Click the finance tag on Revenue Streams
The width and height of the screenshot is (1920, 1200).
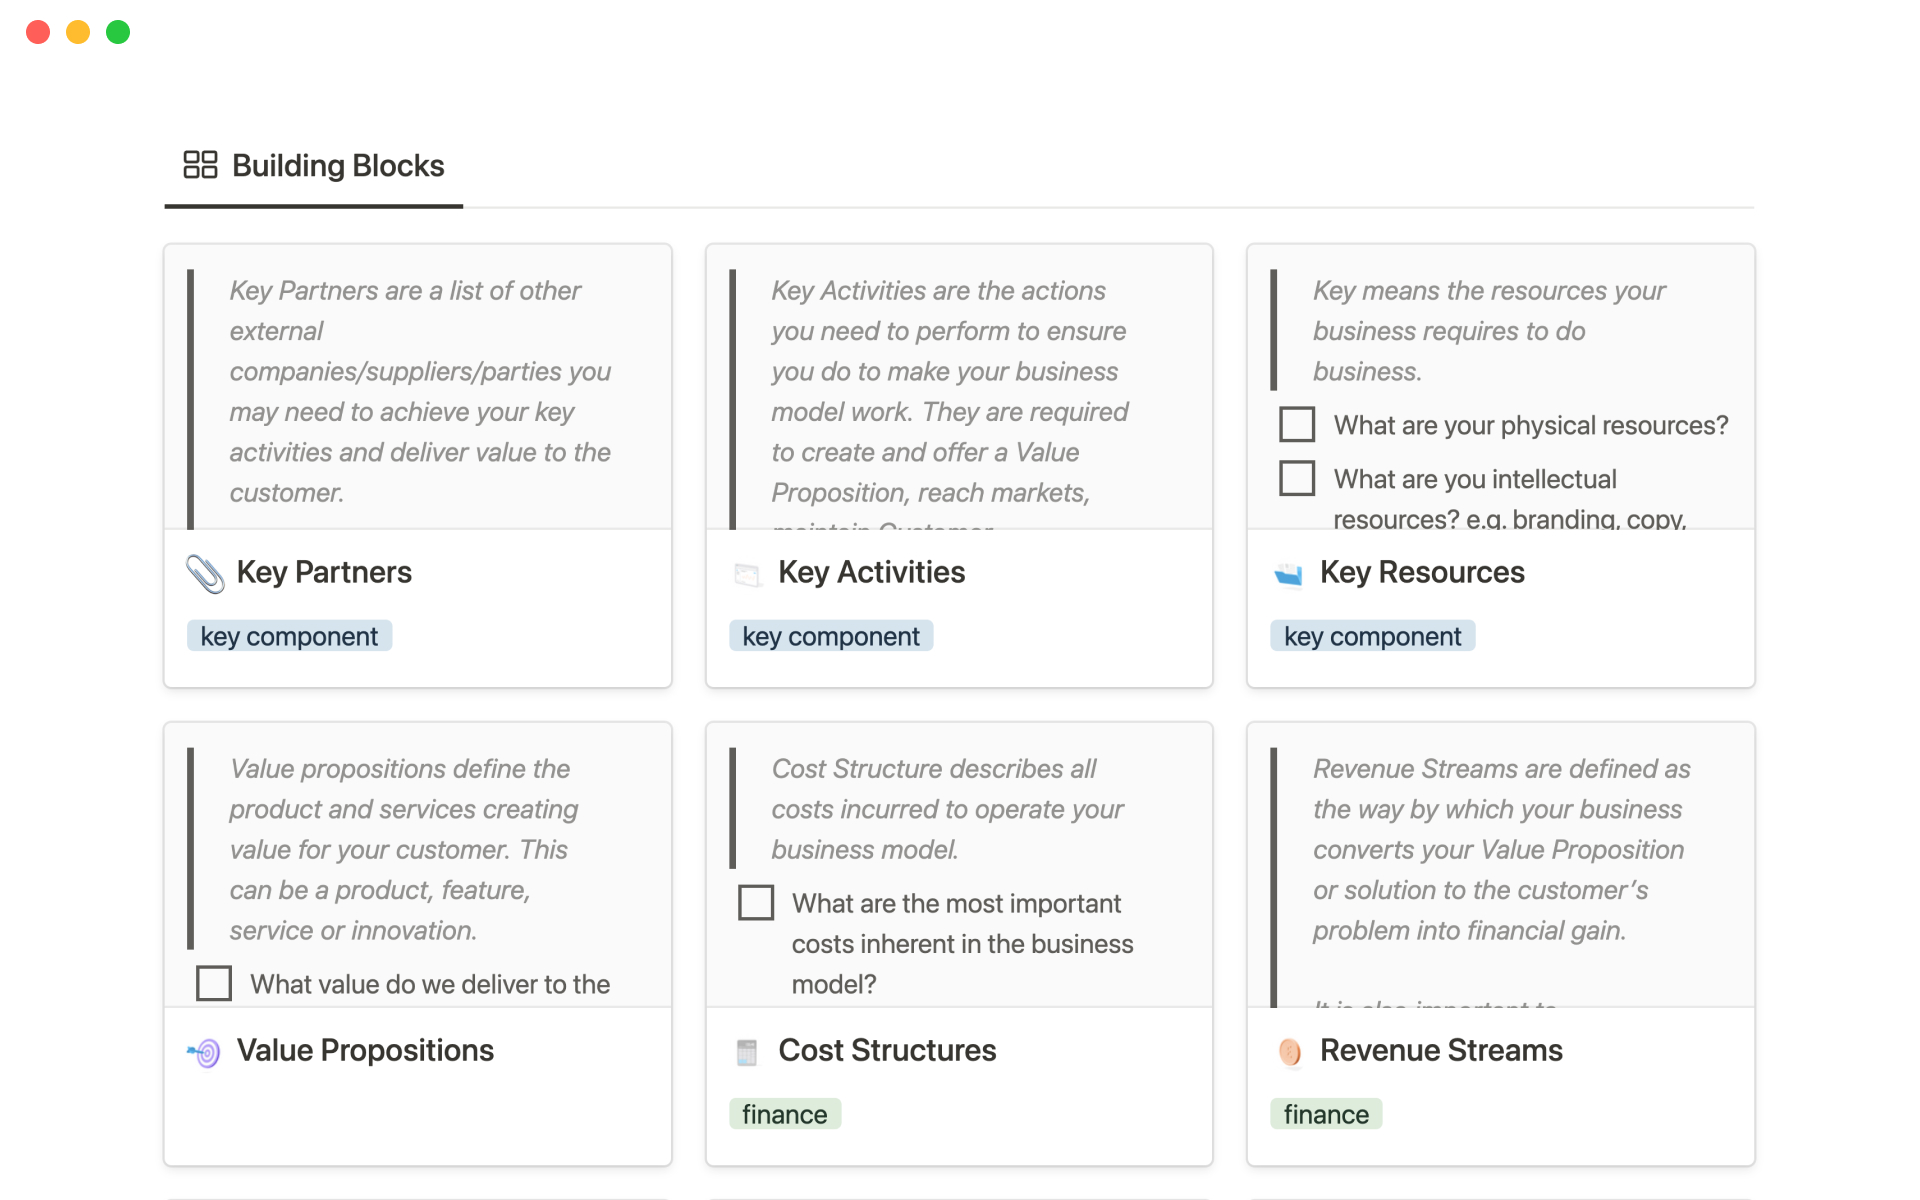[1325, 1114]
